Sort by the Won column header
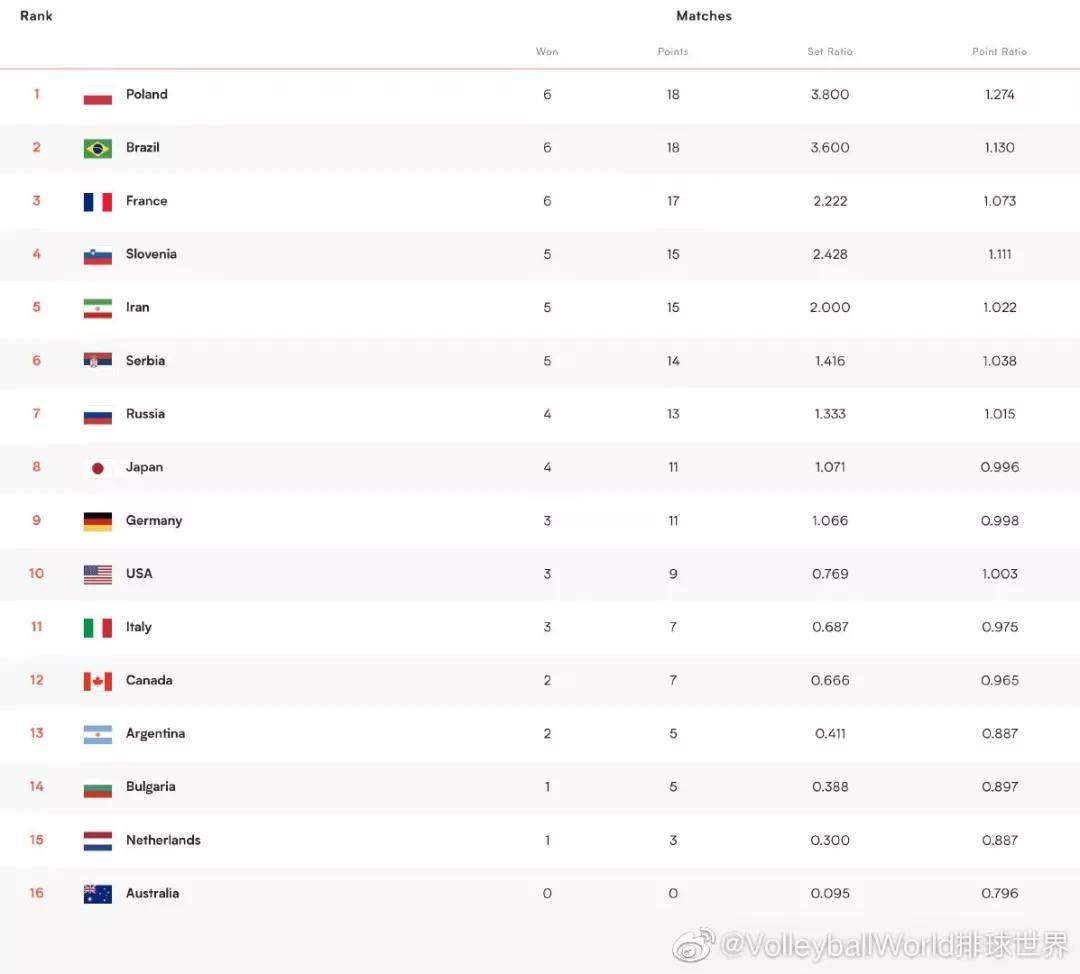The height and width of the screenshot is (974, 1080). (x=547, y=52)
